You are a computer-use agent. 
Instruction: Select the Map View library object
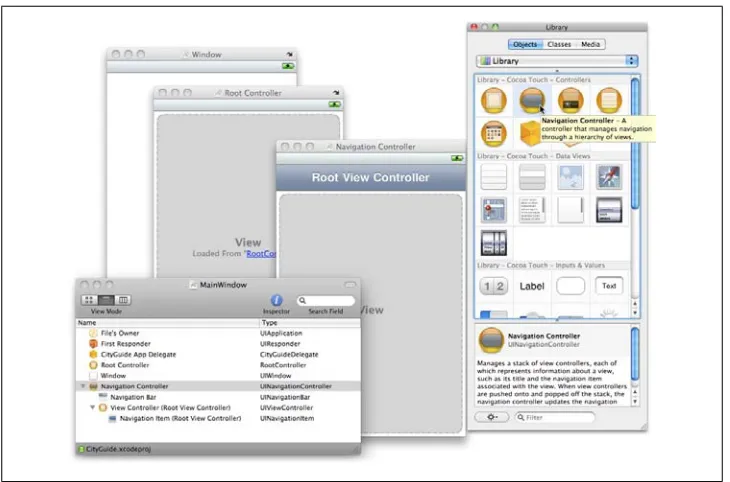(x=493, y=210)
